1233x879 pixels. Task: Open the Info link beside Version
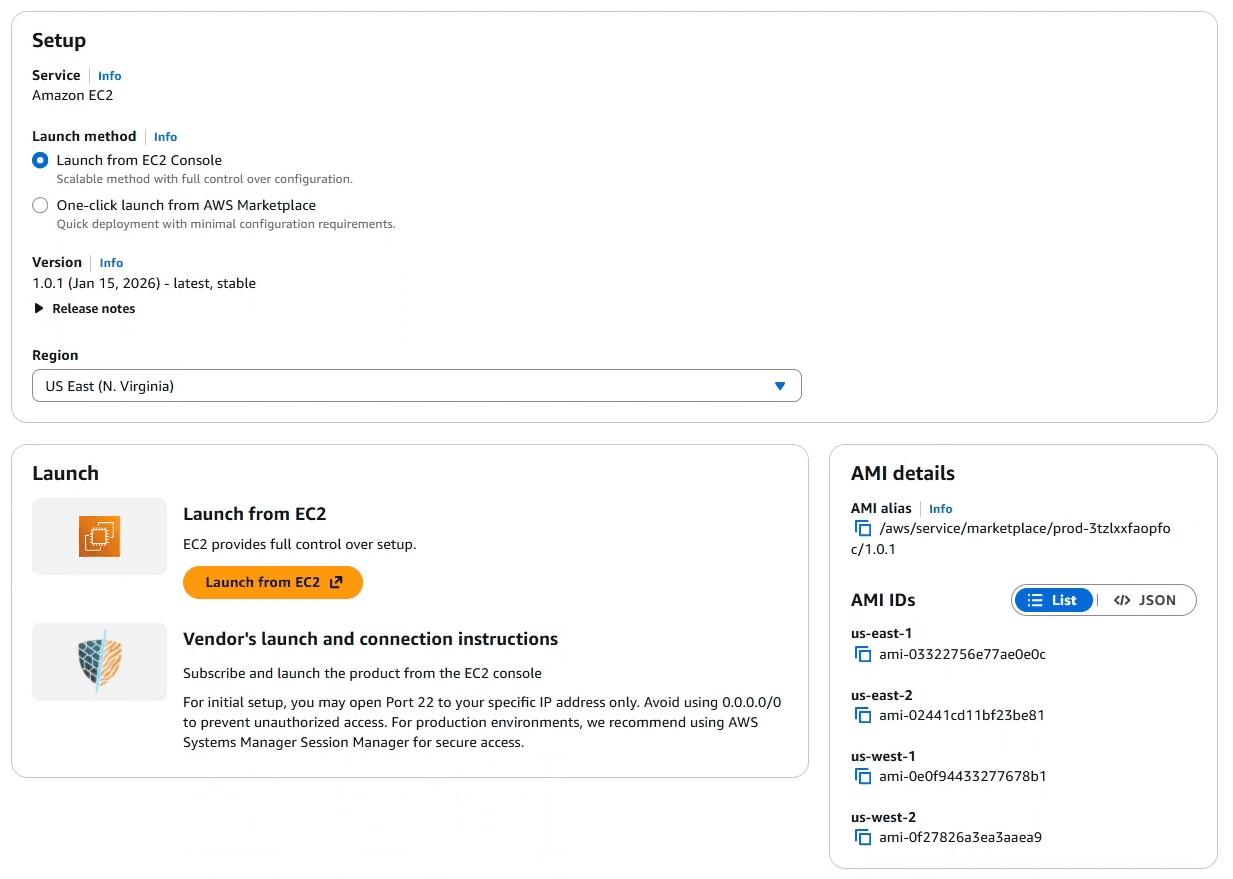tap(110, 262)
